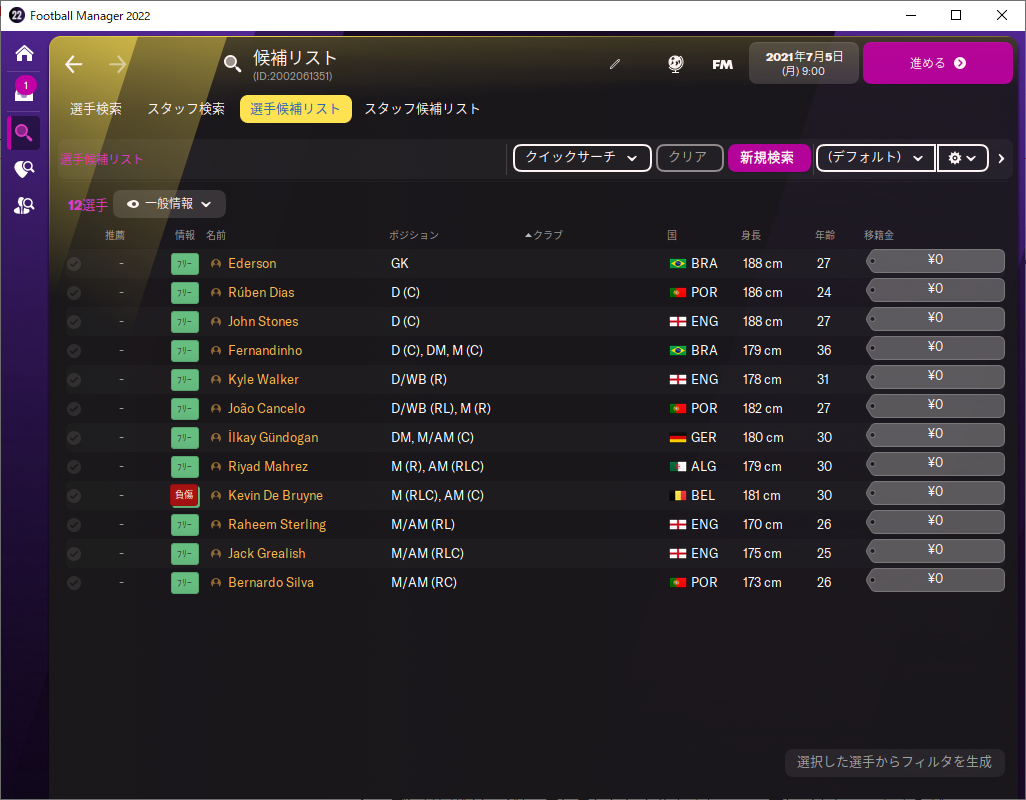The image size is (1026, 800).
Task: Click the フリー badge for Bernardo Silva
Action: tap(185, 582)
